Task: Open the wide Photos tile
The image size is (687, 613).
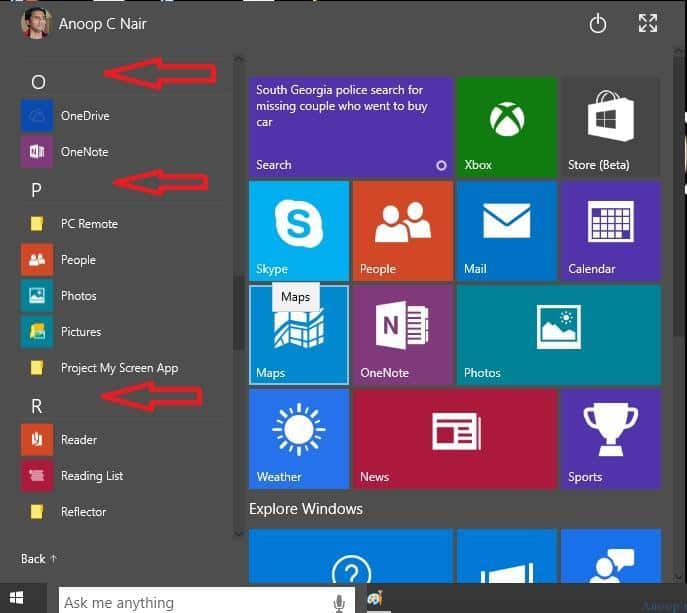Action: tap(559, 335)
